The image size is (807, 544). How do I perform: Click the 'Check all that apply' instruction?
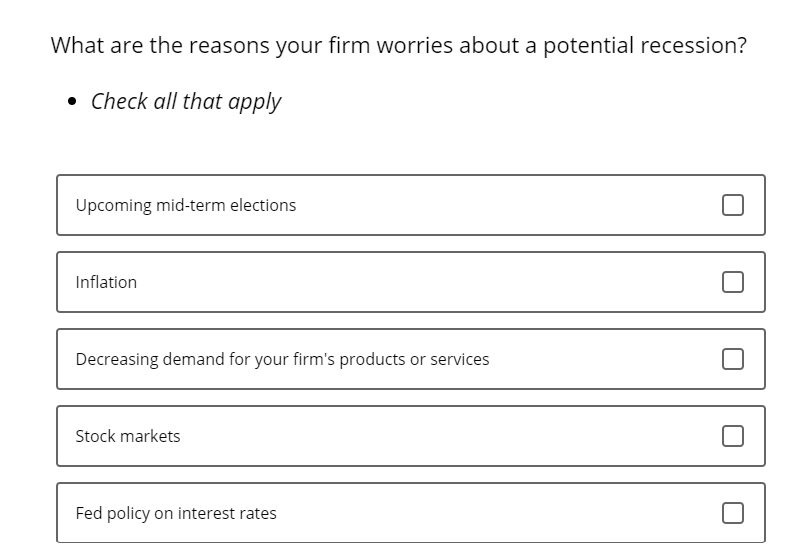186,101
